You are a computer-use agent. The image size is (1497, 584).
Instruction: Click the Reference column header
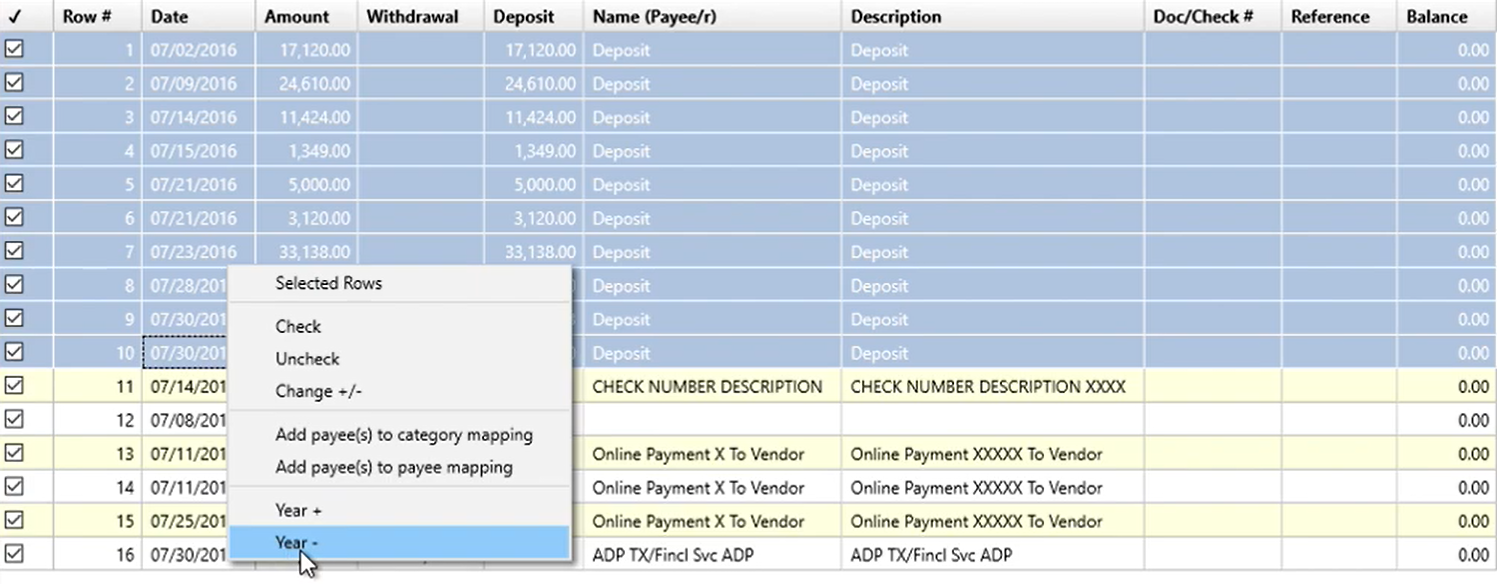pos(1340,16)
